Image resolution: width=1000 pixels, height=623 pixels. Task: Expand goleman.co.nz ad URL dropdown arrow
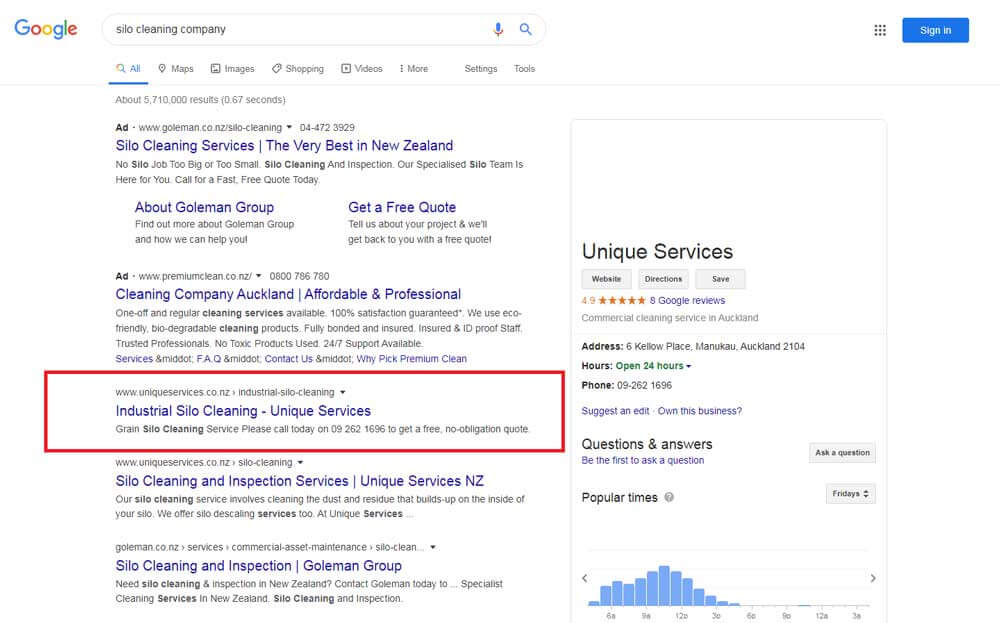[x=289, y=128]
